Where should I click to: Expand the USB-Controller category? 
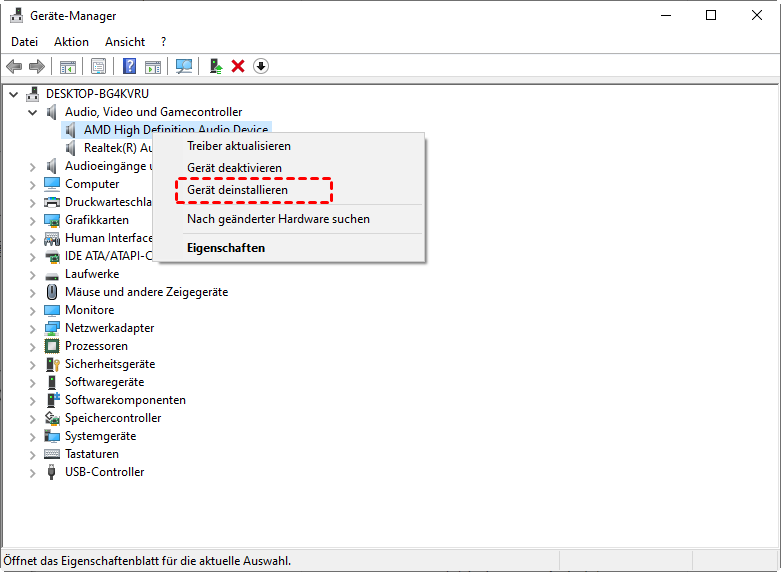pyautogui.click(x=33, y=472)
